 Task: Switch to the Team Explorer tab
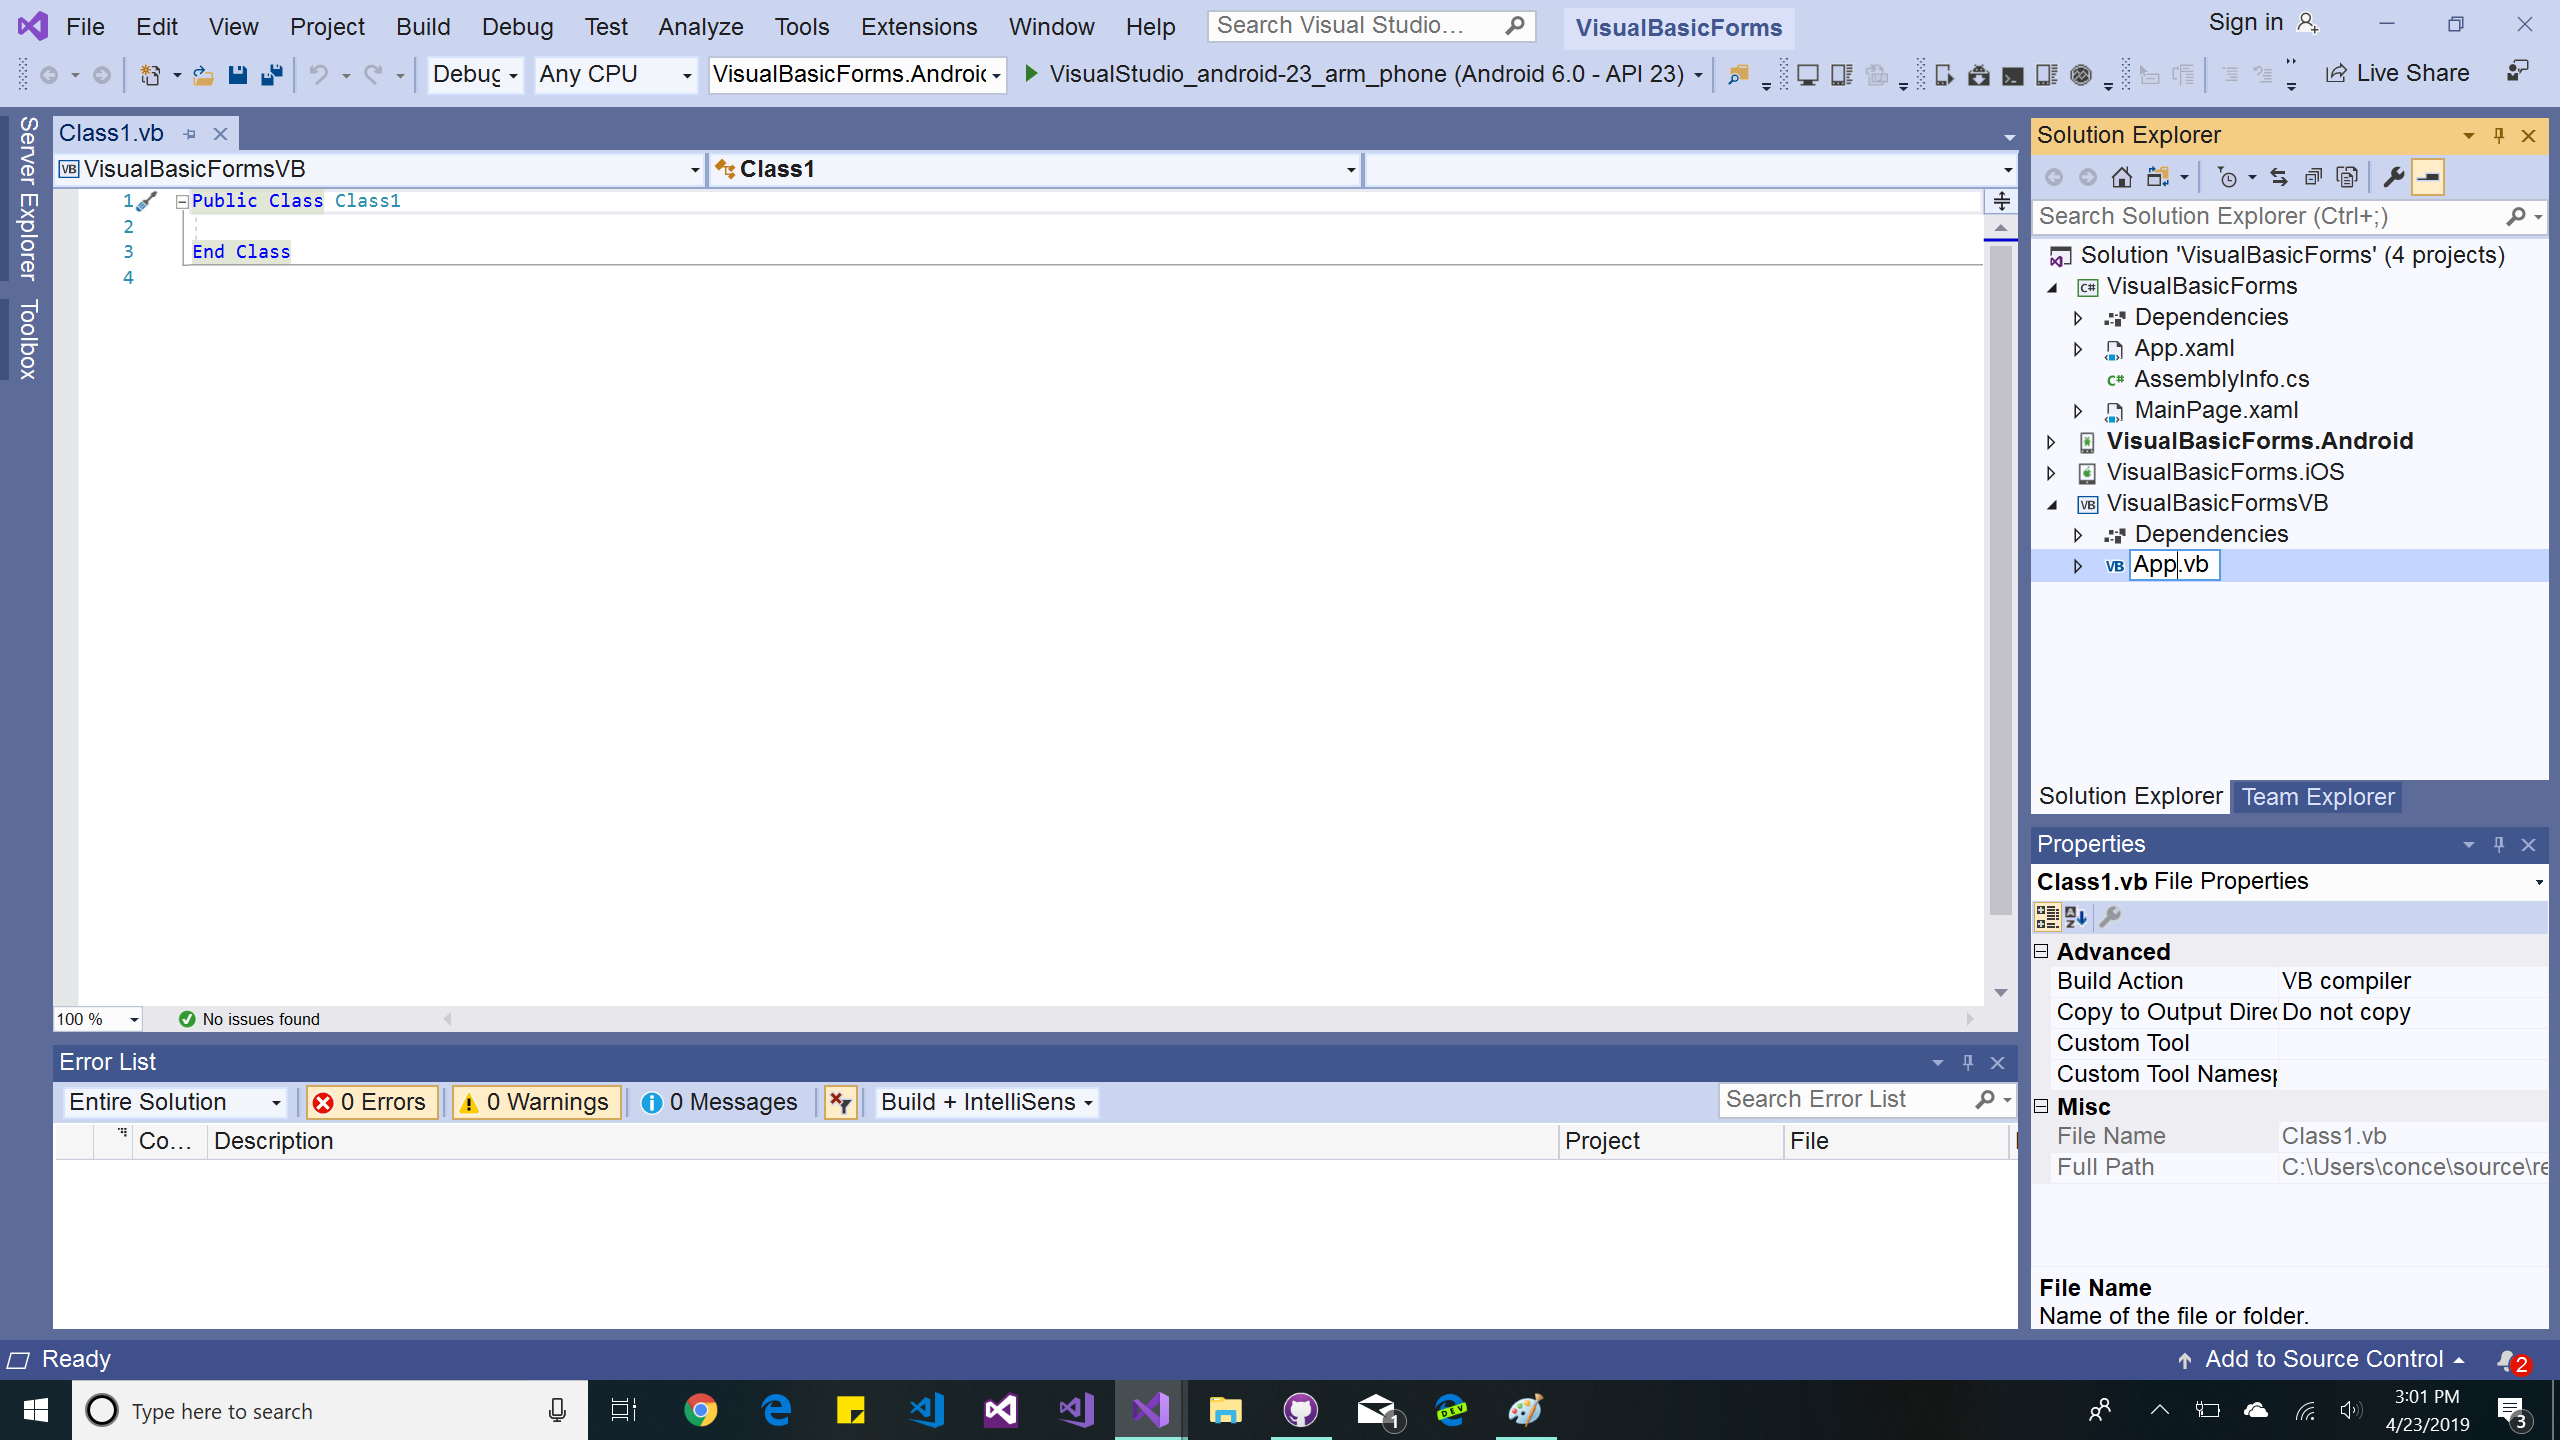2317,796
